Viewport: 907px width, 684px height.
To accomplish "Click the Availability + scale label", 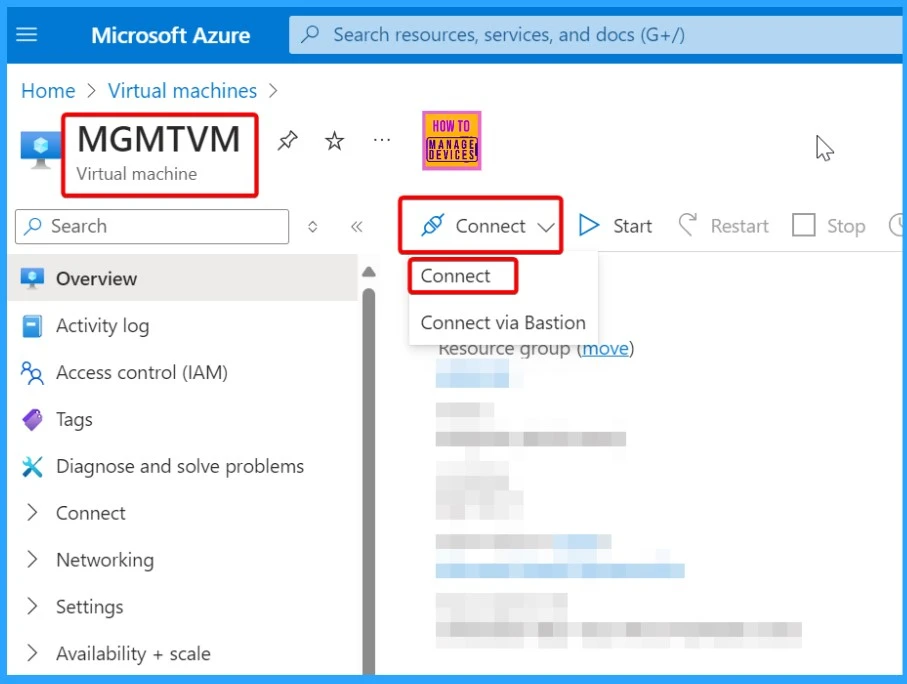I will click(x=133, y=654).
